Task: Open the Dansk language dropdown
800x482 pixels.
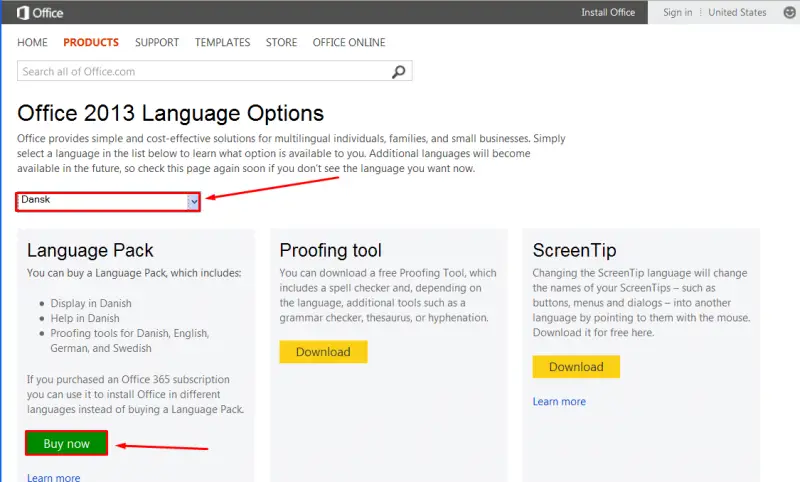Action: pos(108,201)
